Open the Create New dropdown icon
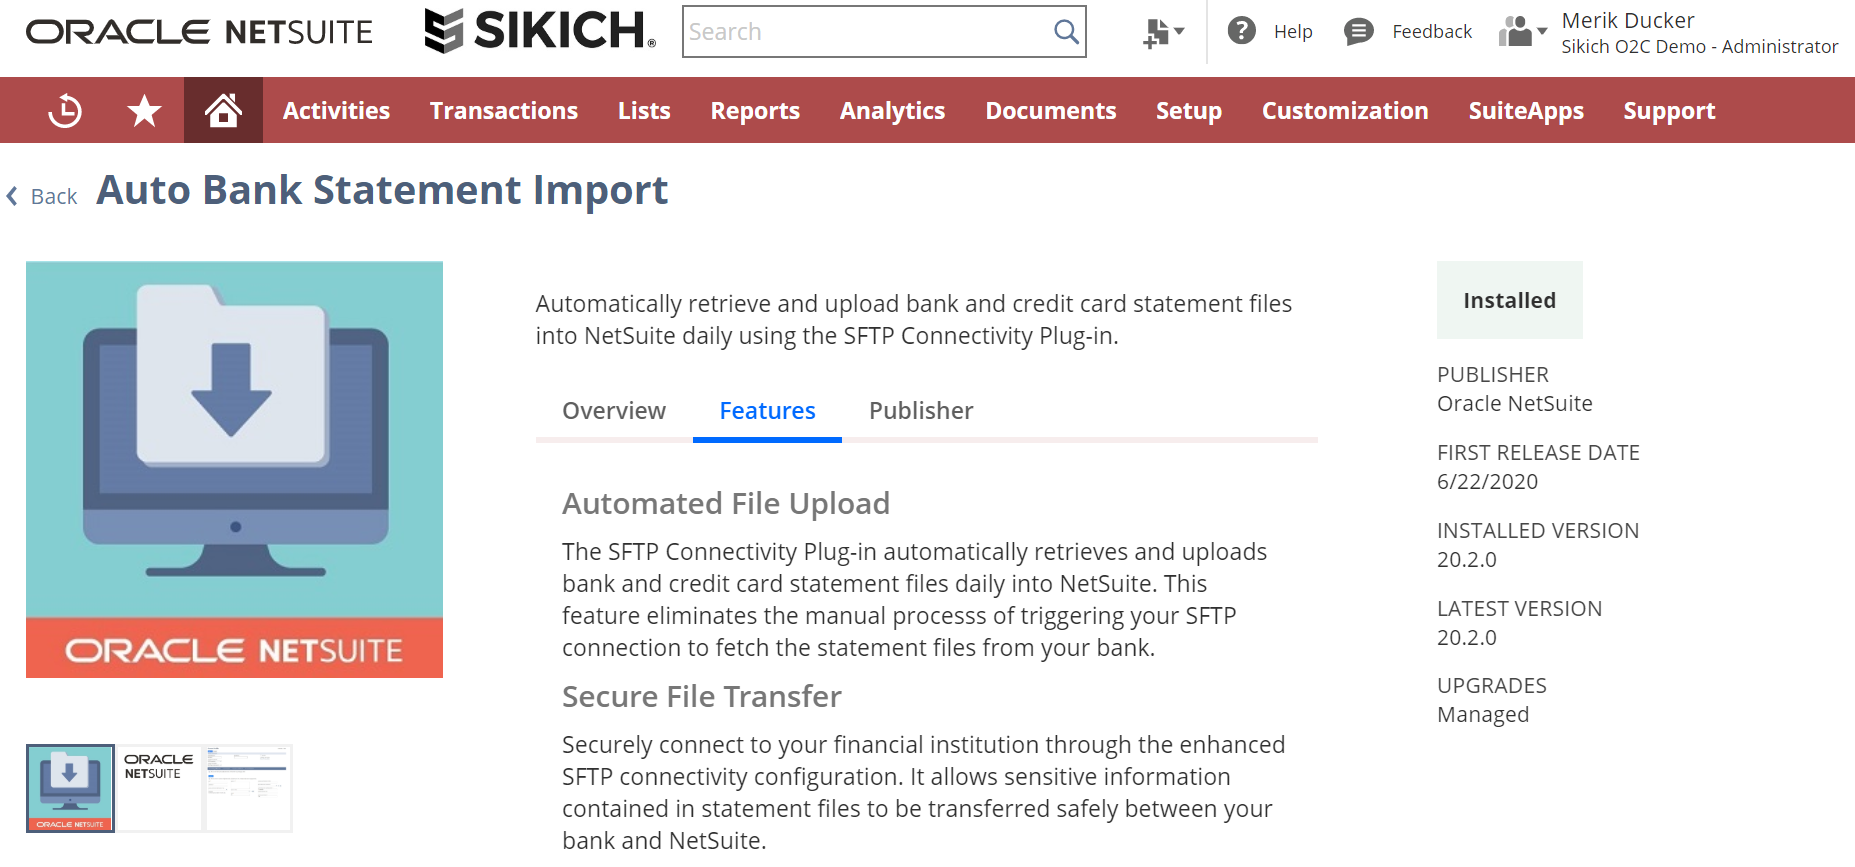1855x867 pixels. pos(1163,32)
